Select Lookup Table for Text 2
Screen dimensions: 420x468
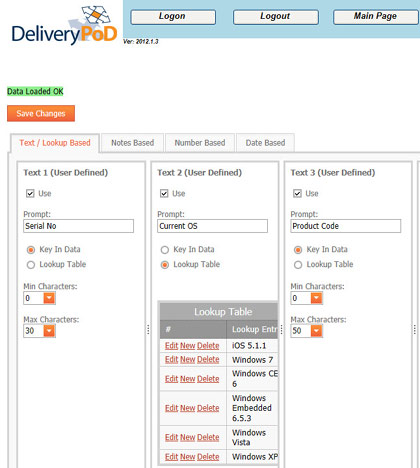coord(165,265)
